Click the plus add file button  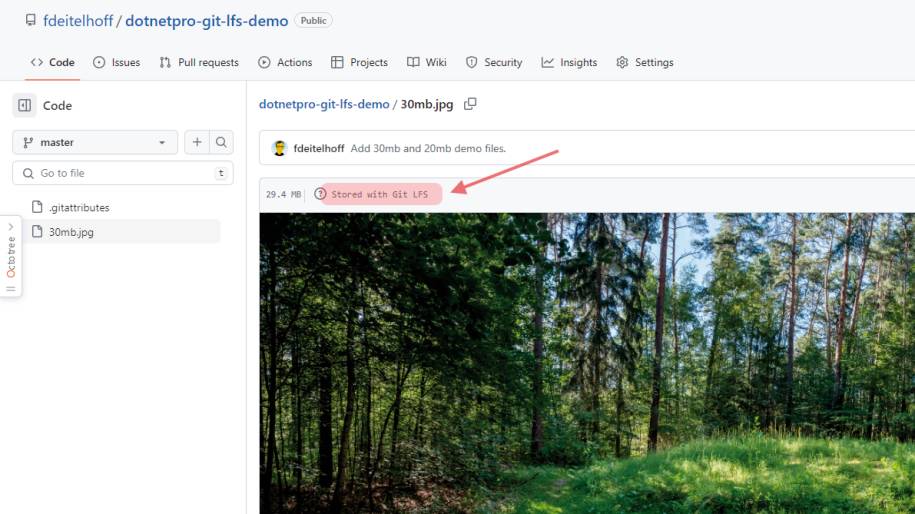pos(197,142)
